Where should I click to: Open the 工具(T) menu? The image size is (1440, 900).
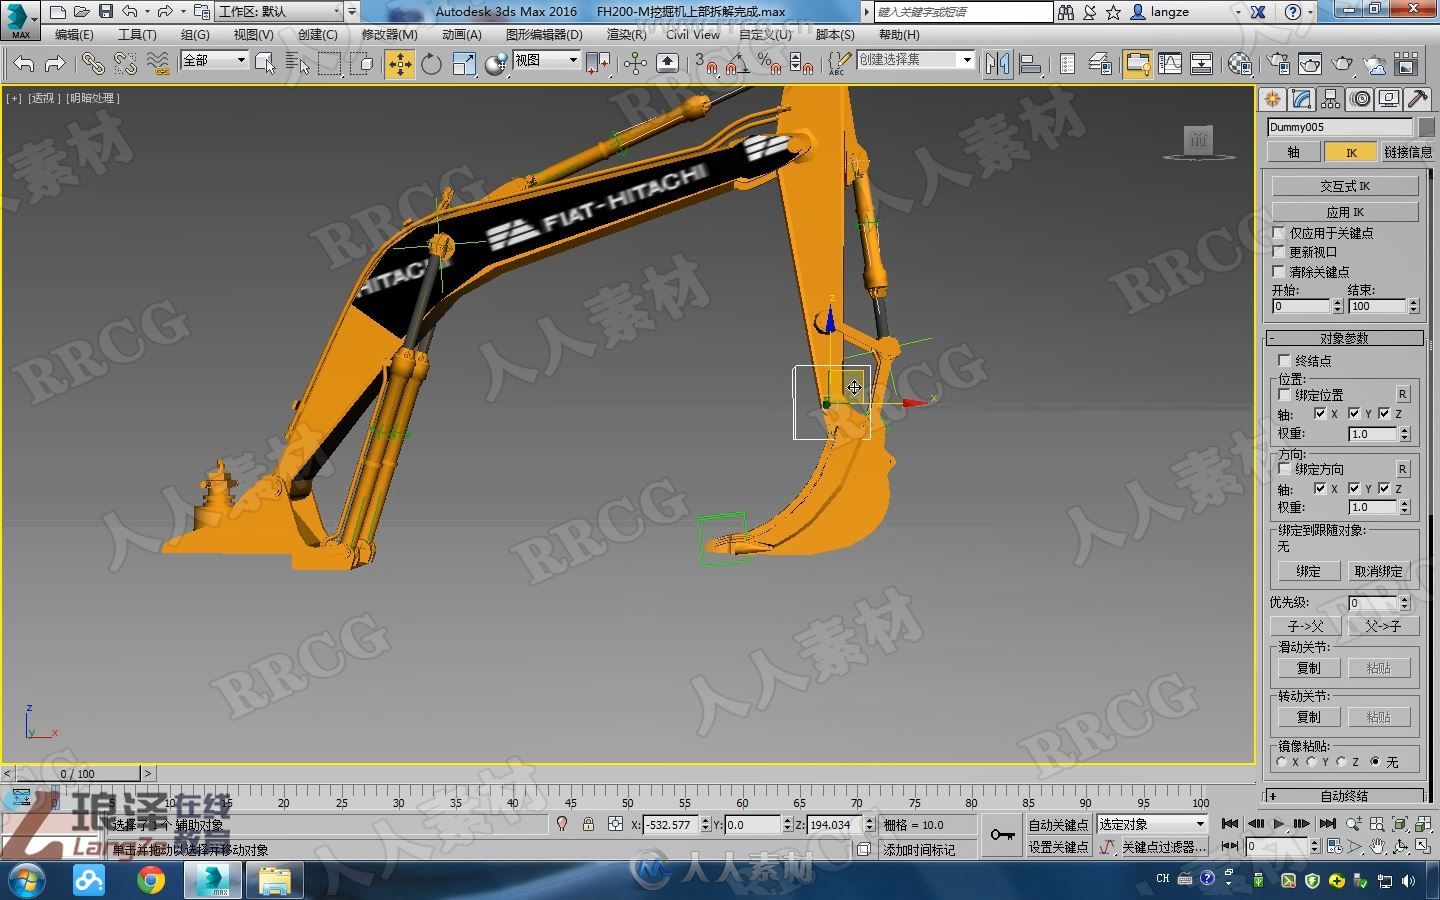click(x=137, y=34)
